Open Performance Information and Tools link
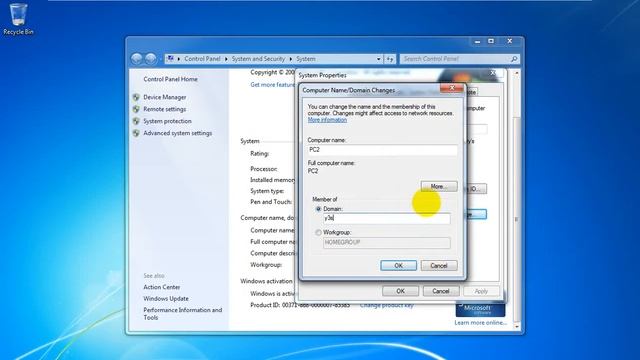The width and height of the screenshot is (640, 360). point(183,313)
